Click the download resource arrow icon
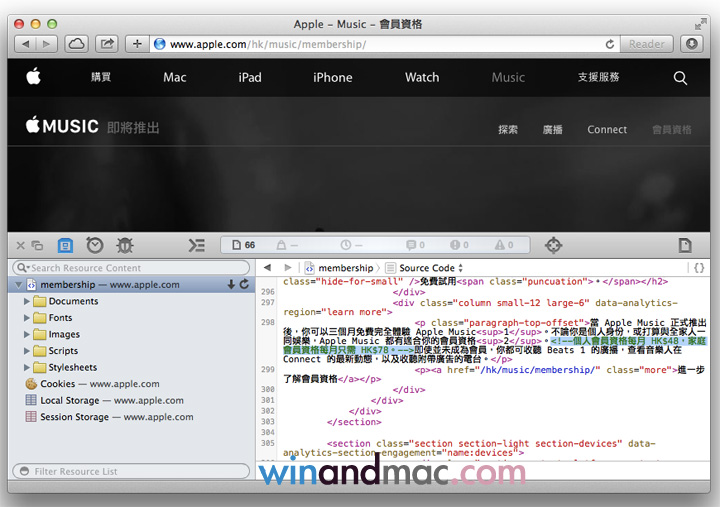 (232, 285)
